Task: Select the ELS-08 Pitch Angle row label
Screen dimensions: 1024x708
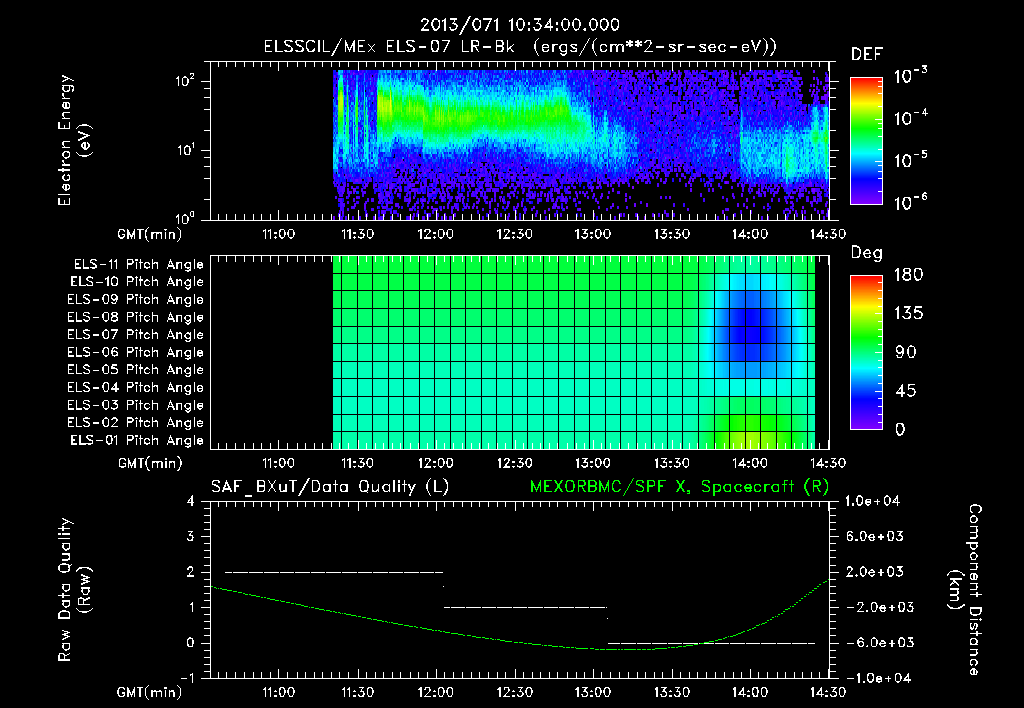Action: (x=135, y=317)
